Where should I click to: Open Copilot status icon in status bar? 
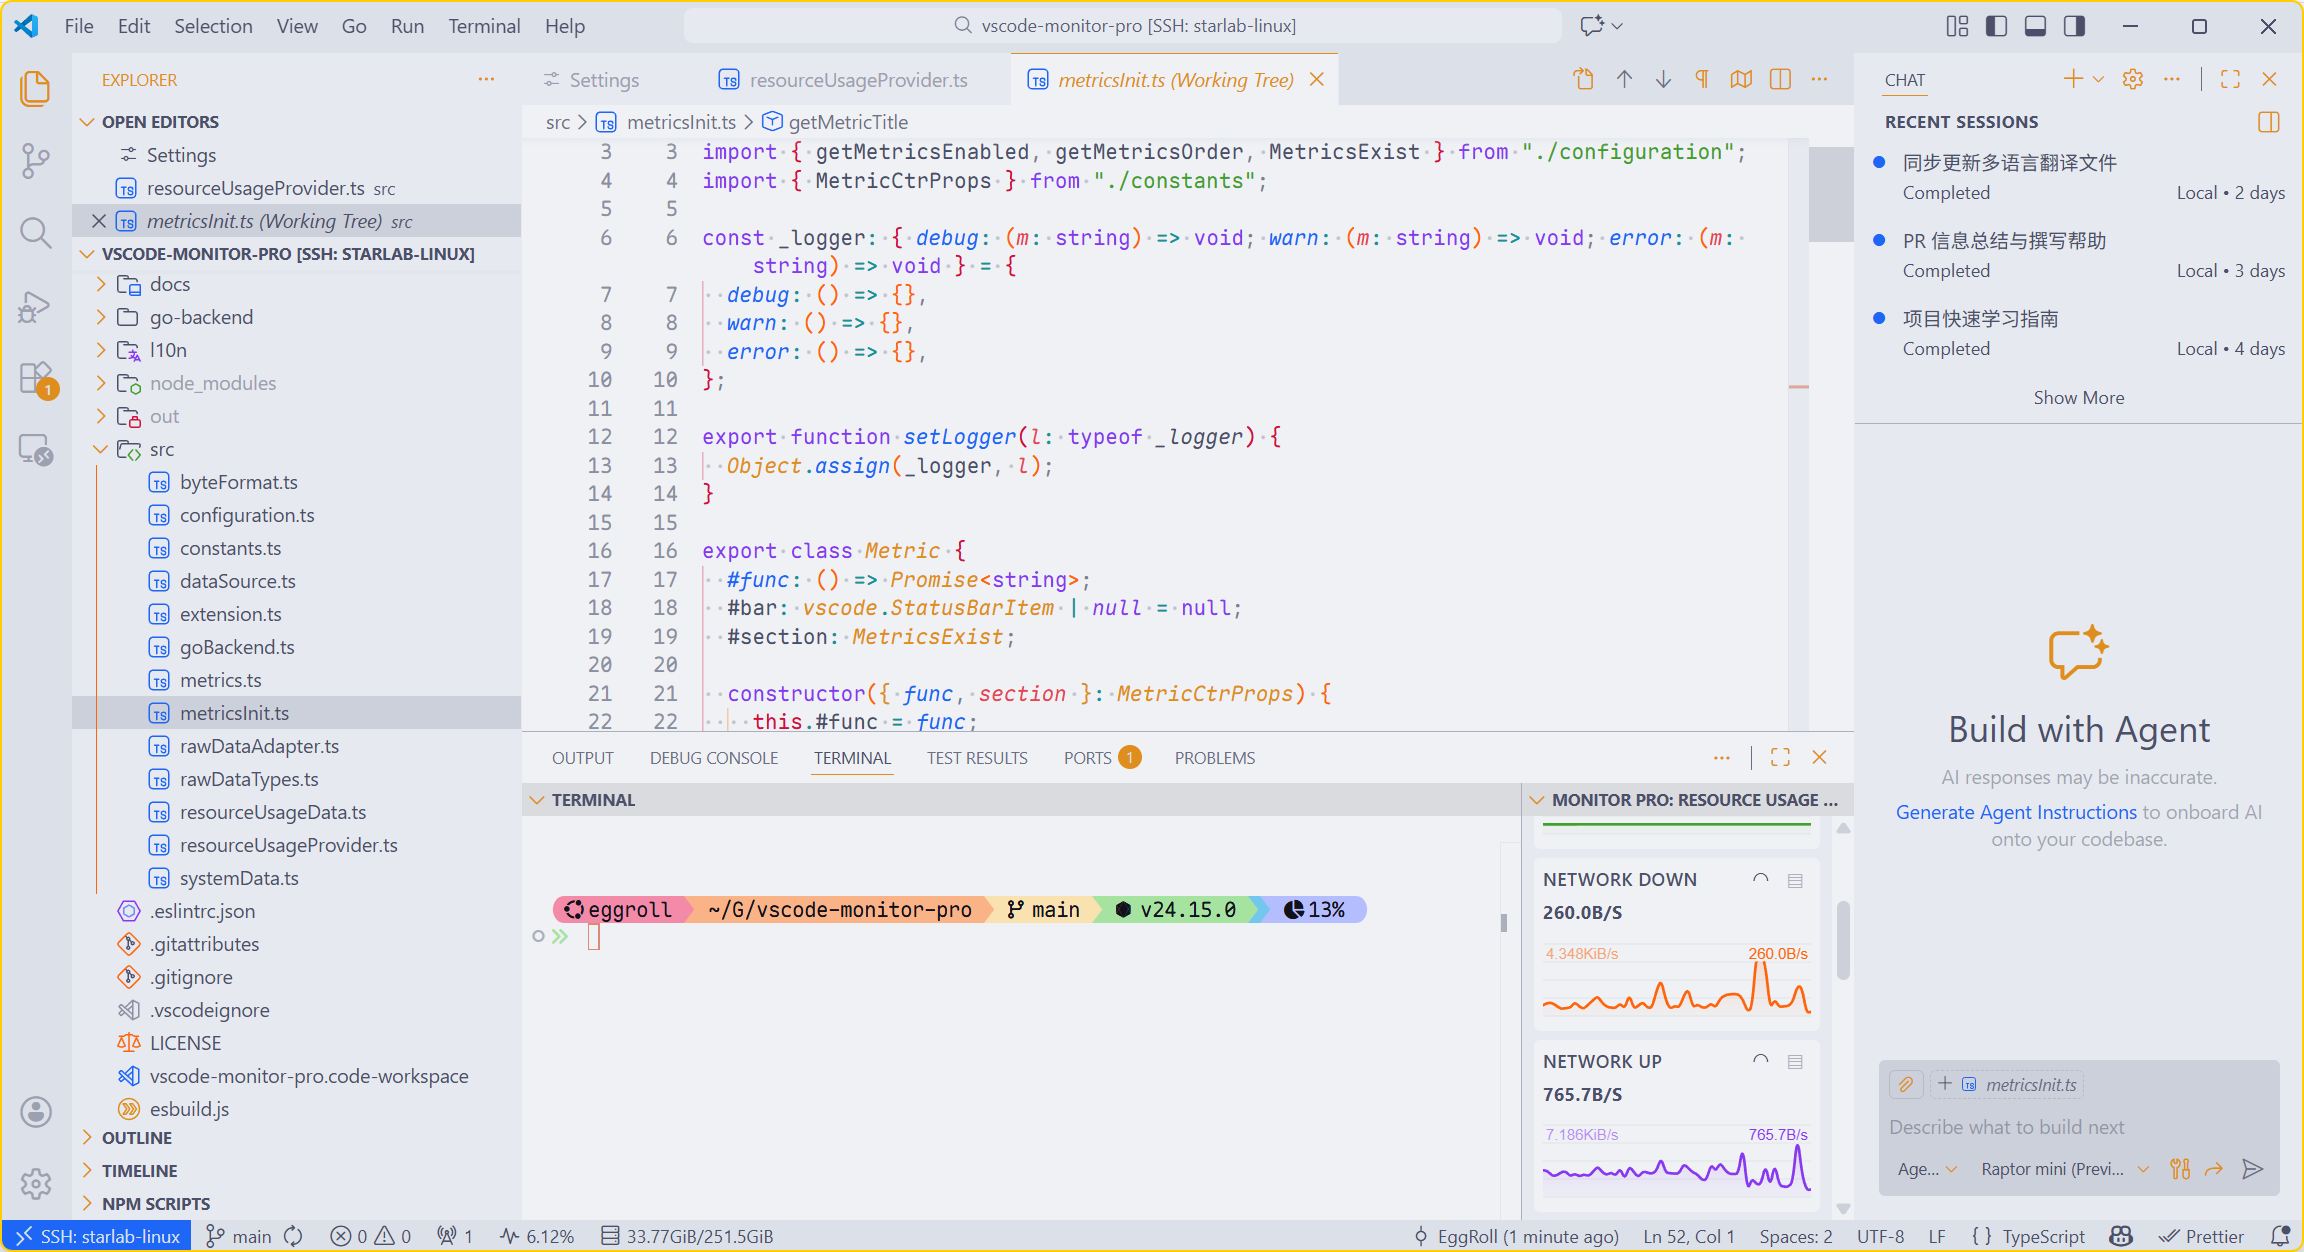point(2121,1237)
